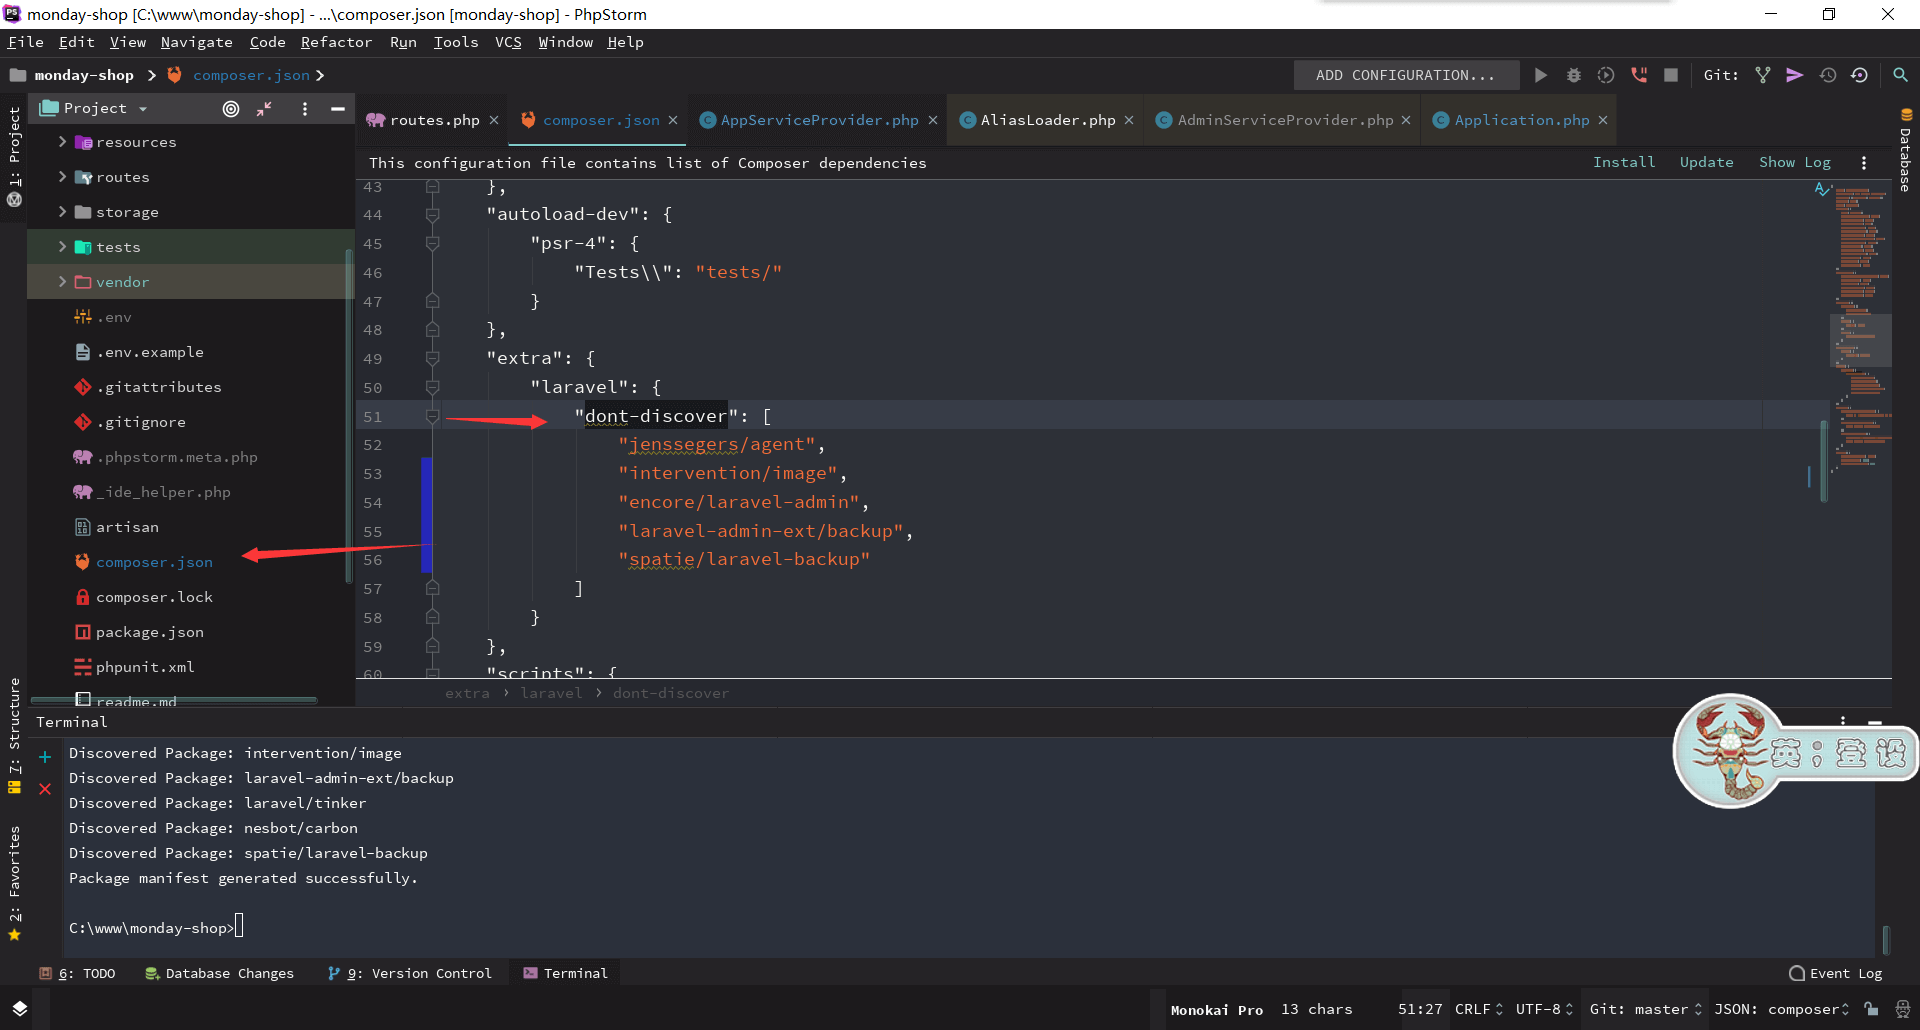Click the Terminal tool window button
1920x1030 pixels.
(565, 973)
